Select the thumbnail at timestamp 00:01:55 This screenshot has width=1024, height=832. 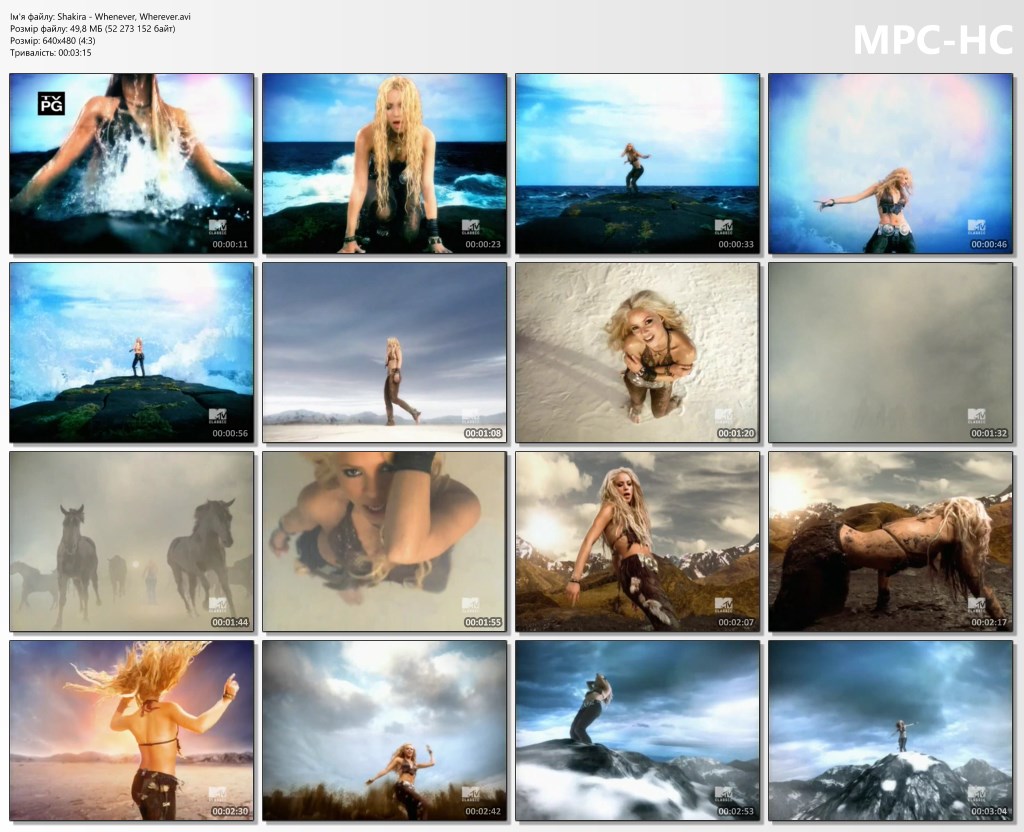point(384,541)
